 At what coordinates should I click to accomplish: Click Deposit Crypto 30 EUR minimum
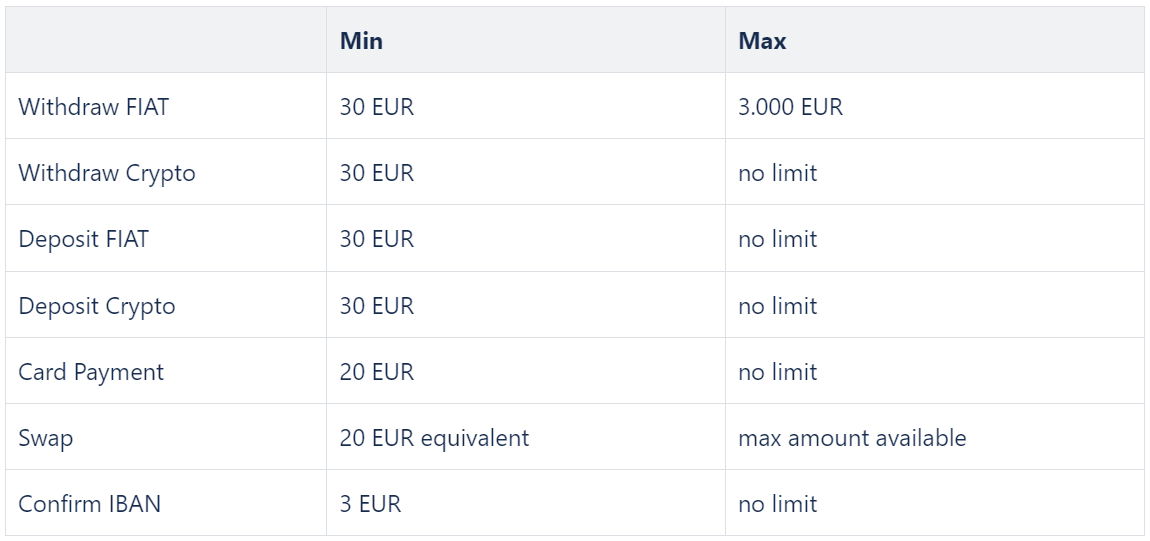pos(377,305)
